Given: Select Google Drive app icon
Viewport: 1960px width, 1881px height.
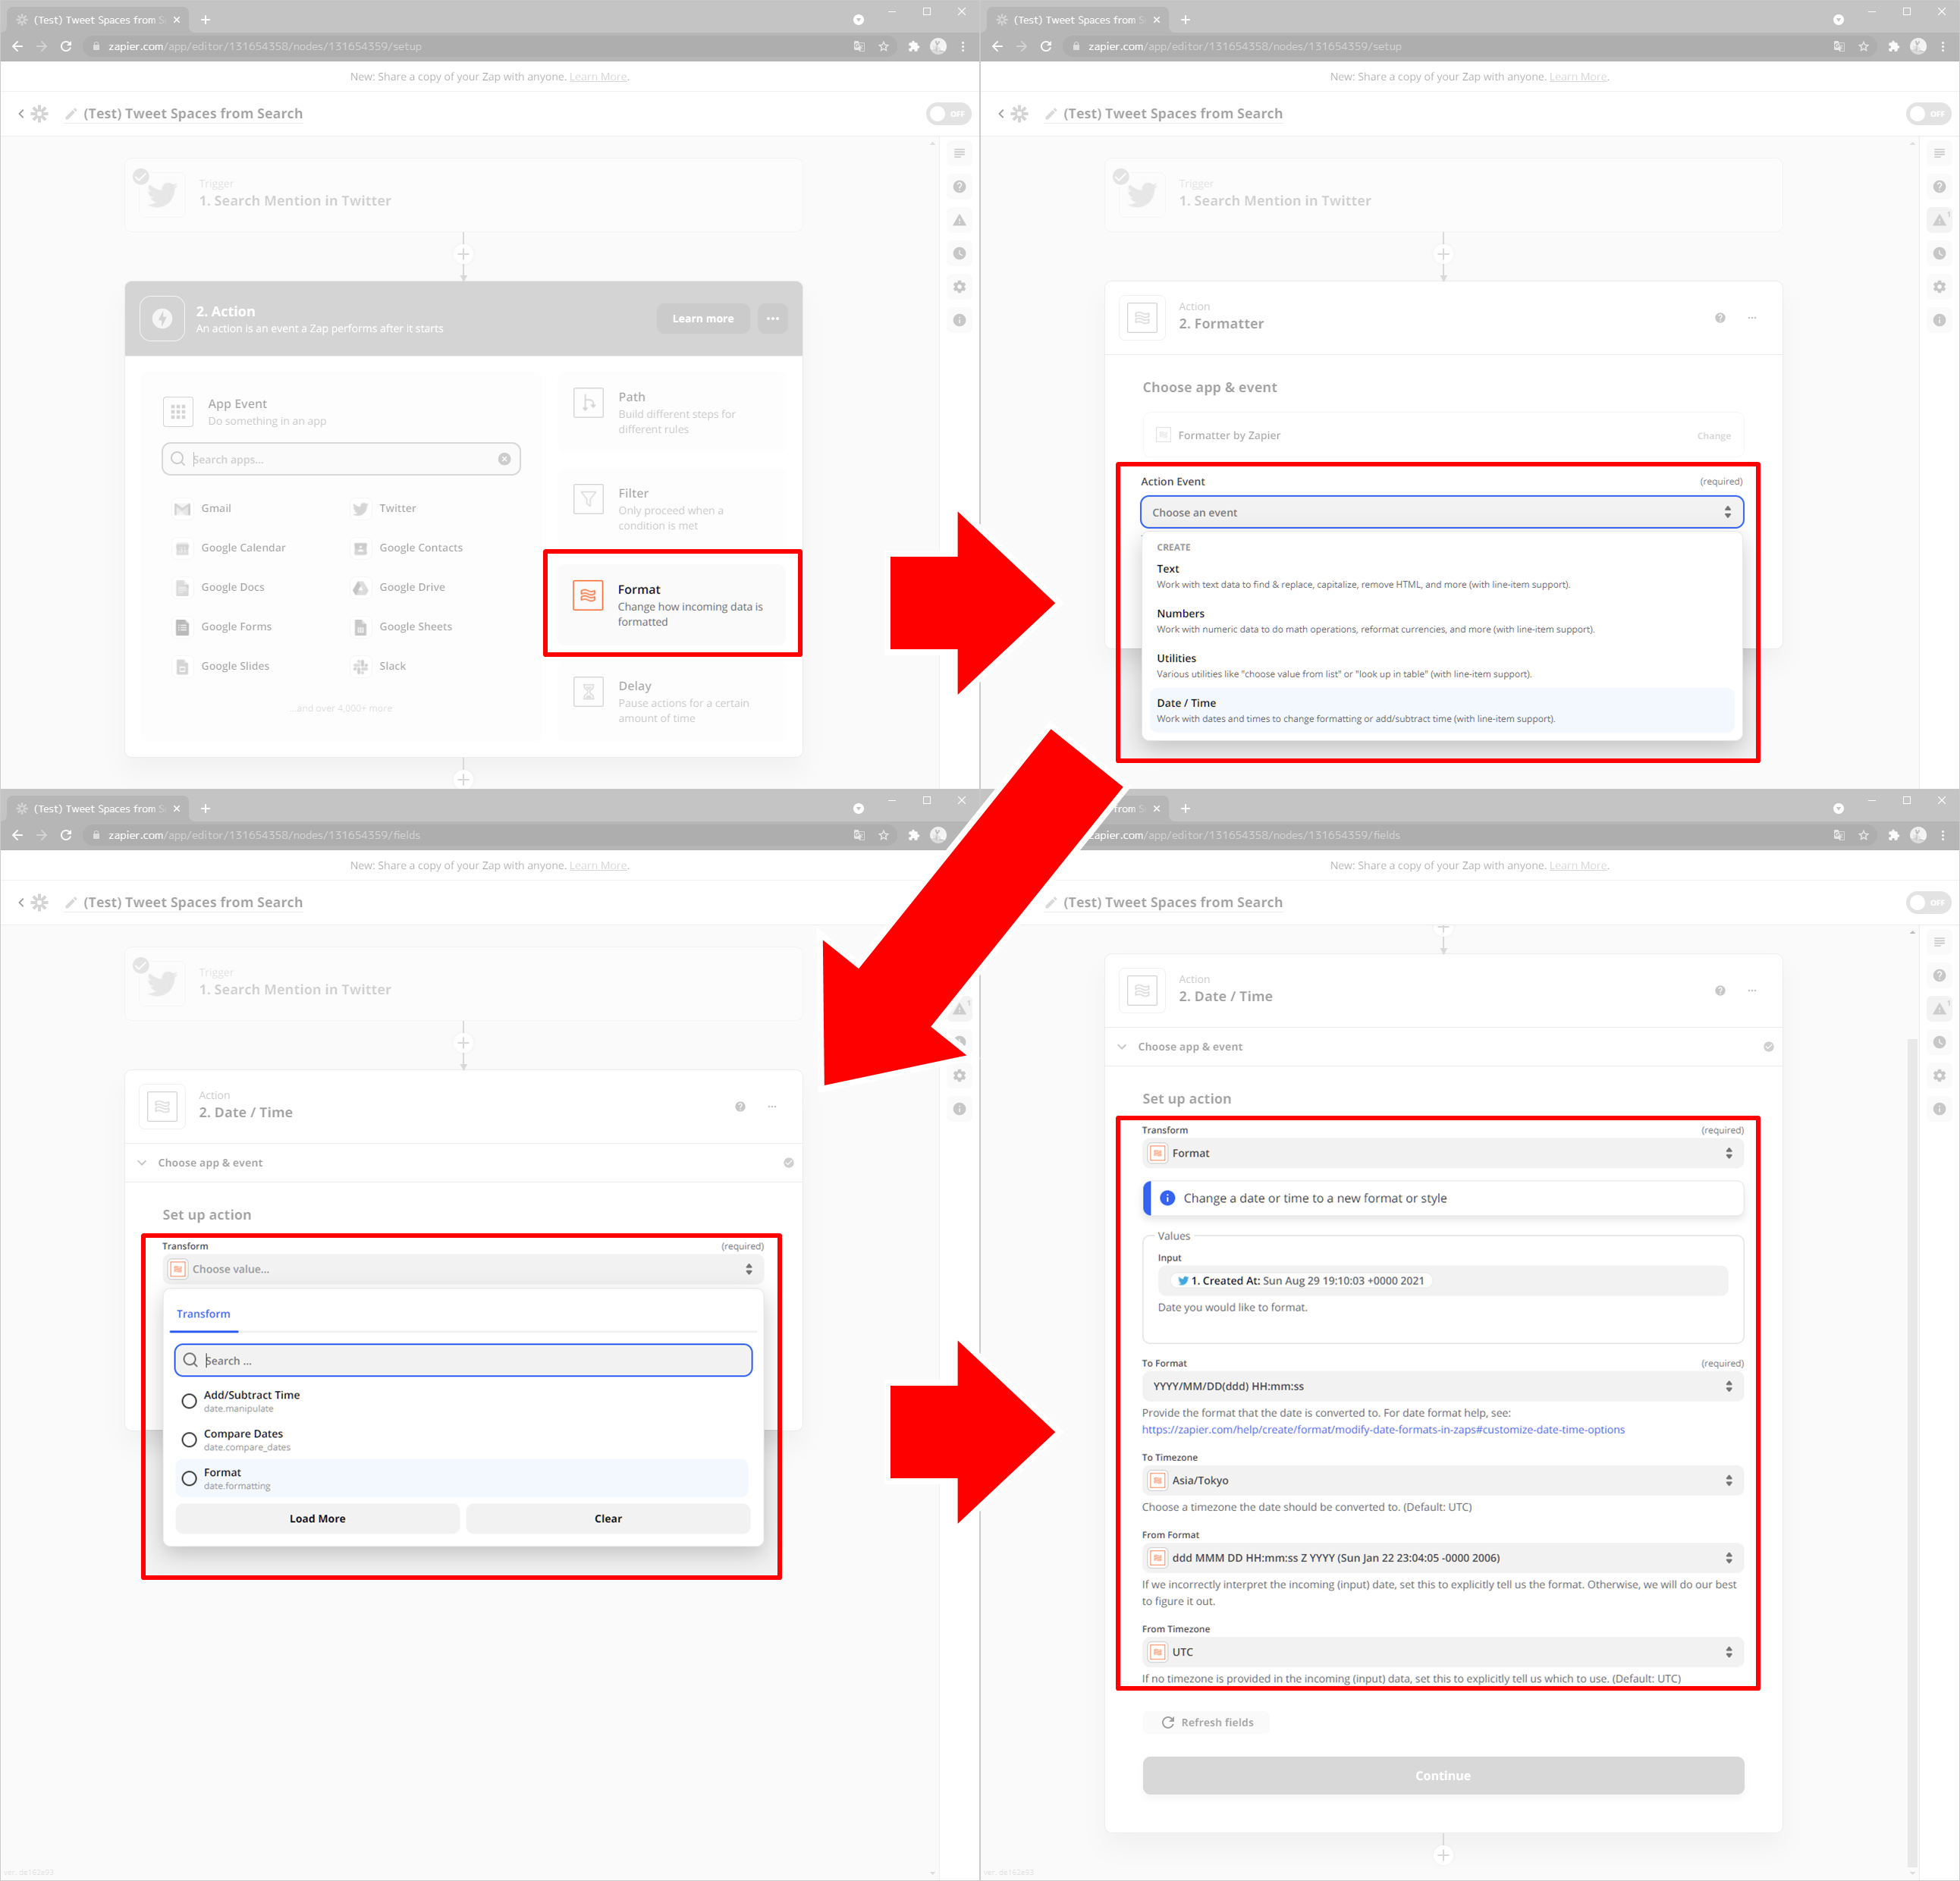Looking at the screenshot, I should click(x=360, y=588).
